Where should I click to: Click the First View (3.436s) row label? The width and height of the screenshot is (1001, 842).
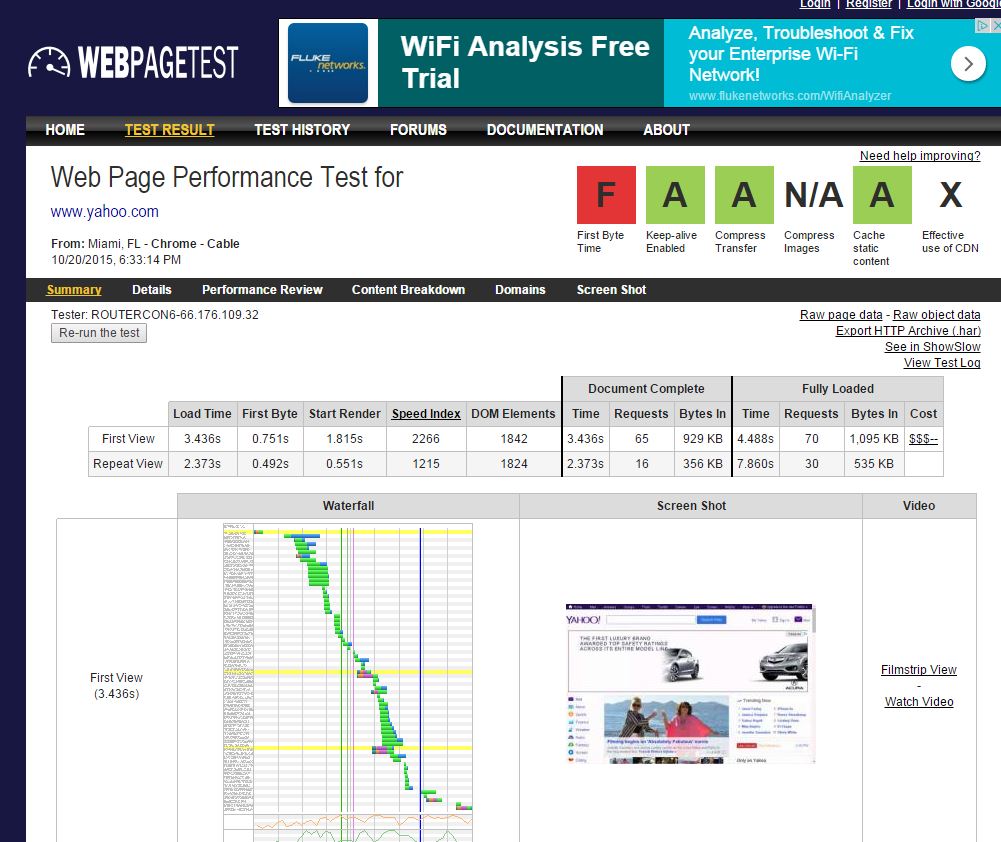tap(116, 686)
